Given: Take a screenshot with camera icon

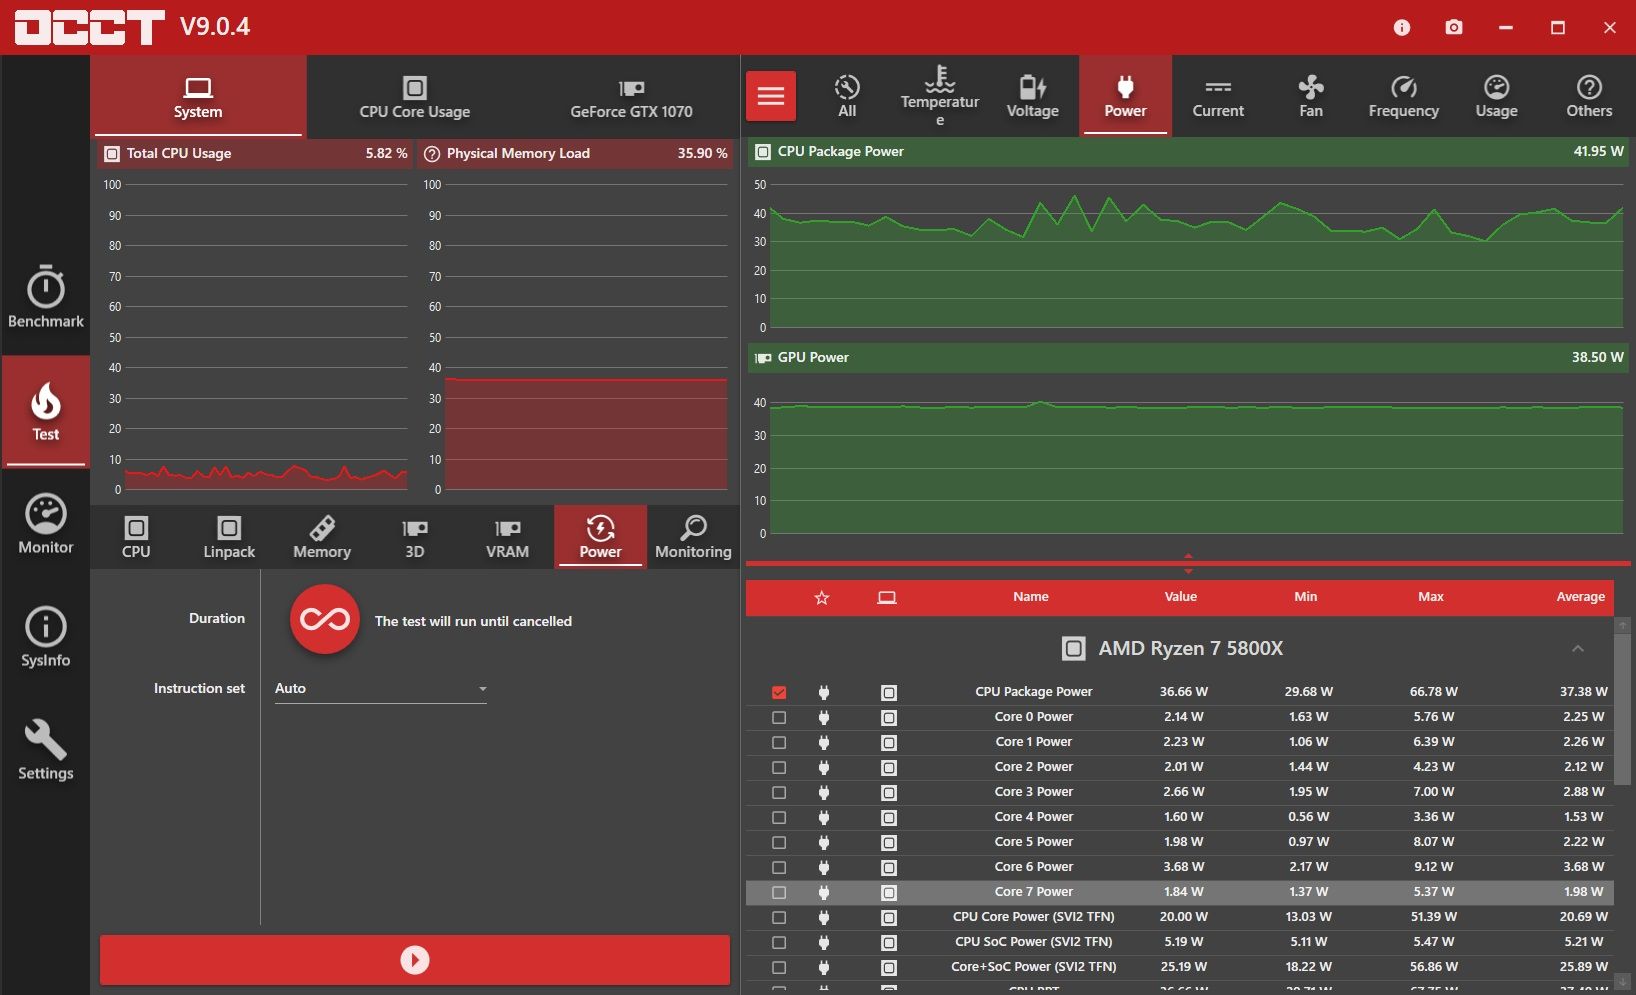Looking at the screenshot, I should 1454,27.
